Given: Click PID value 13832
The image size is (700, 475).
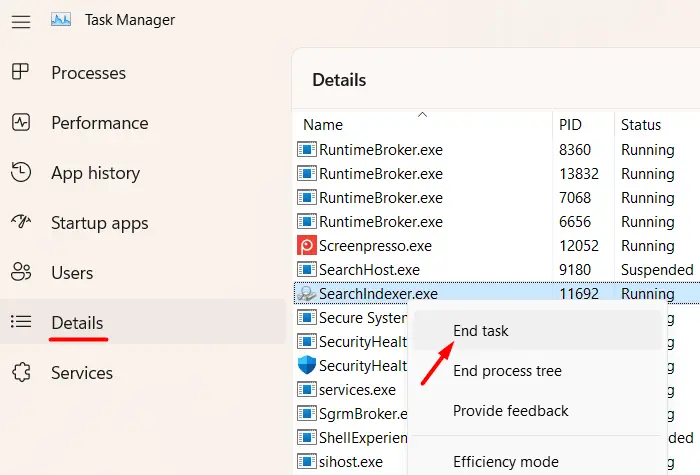Looking at the screenshot, I should pyautogui.click(x=579, y=174).
